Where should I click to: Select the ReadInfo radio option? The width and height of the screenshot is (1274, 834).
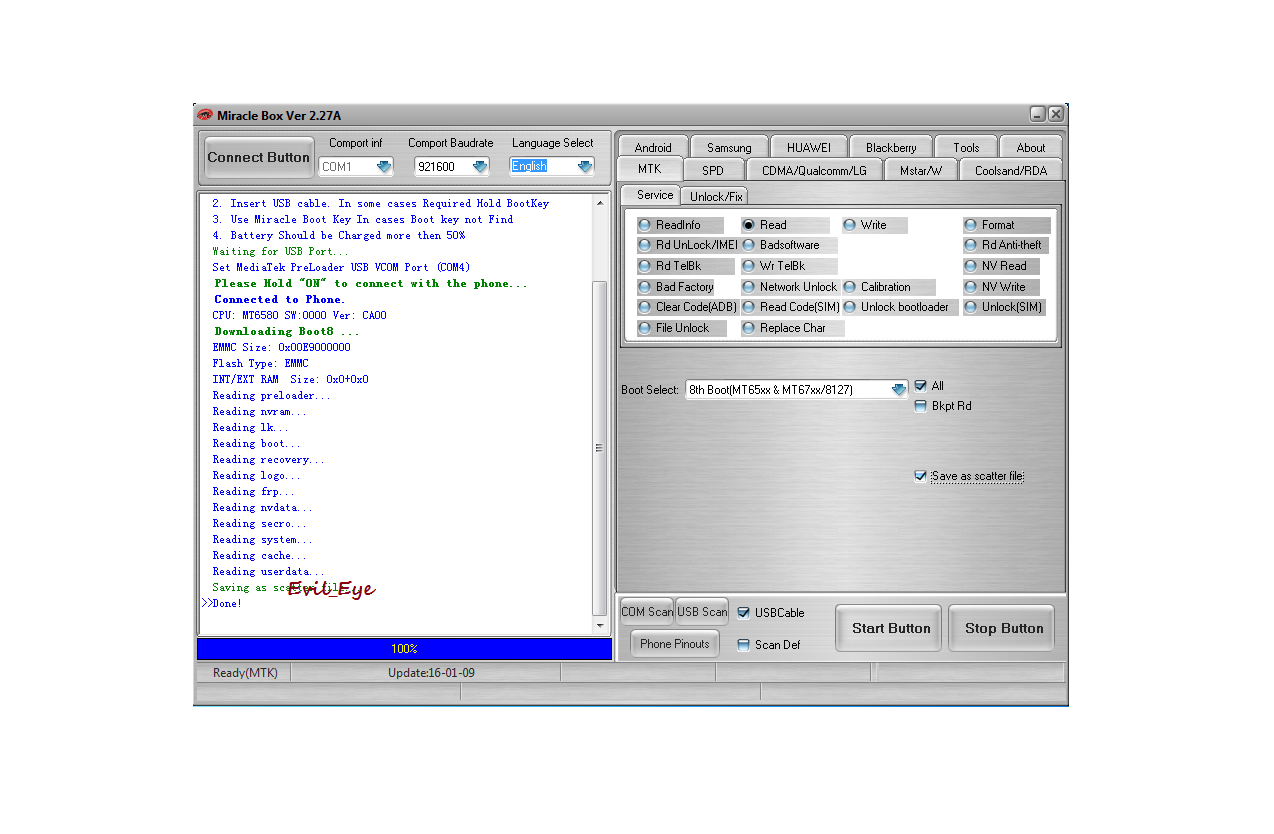click(x=680, y=225)
